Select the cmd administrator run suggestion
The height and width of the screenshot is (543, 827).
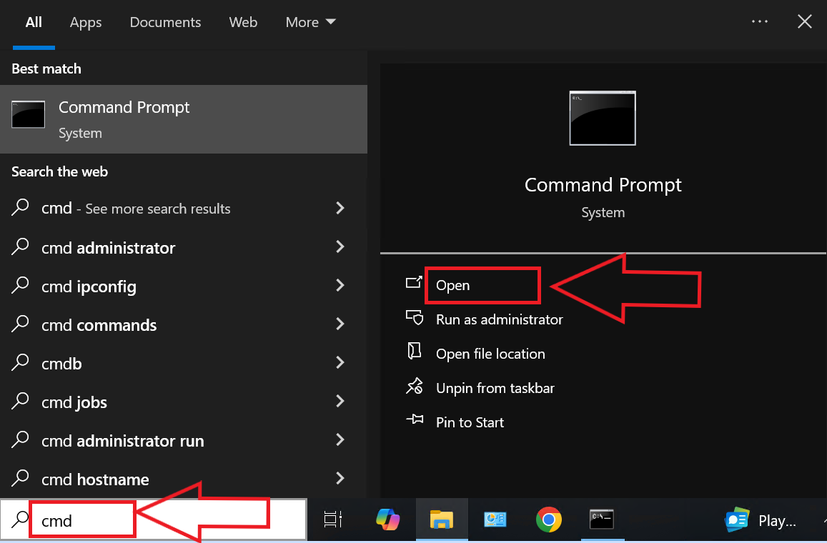tap(184, 440)
